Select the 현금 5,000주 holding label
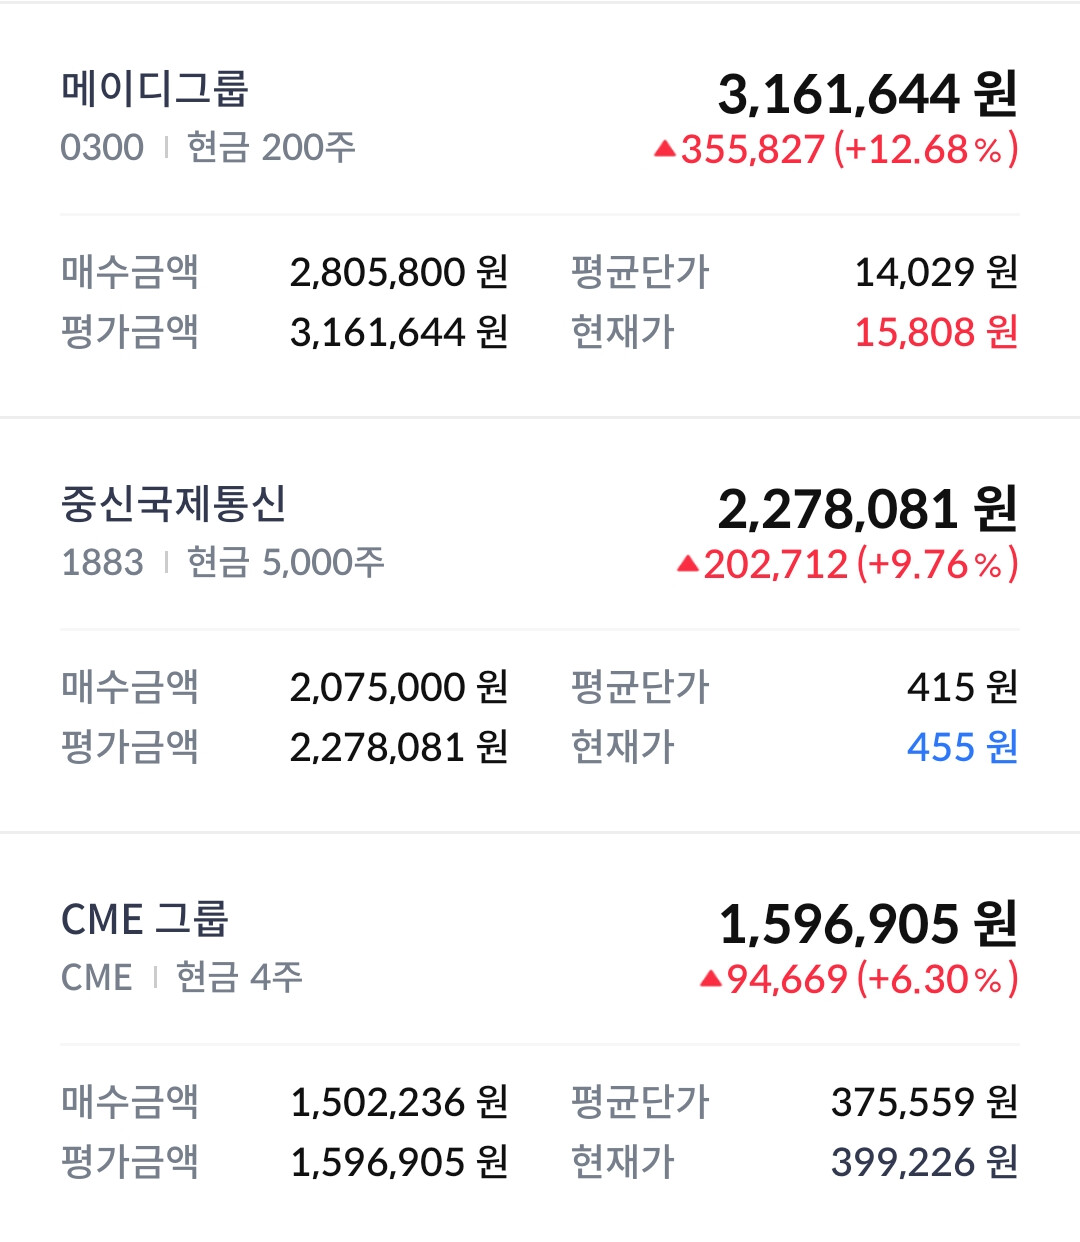Image resolution: width=1080 pixels, height=1242 pixels. pos(285,563)
